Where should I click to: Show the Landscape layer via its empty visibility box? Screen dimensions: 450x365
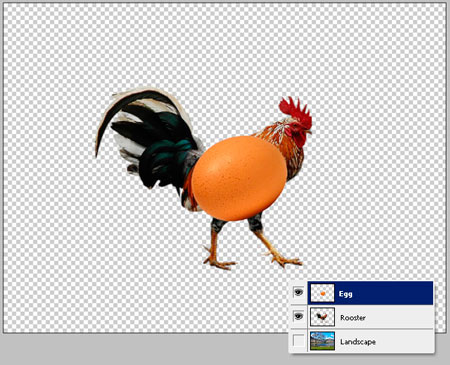tap(298, 341)
